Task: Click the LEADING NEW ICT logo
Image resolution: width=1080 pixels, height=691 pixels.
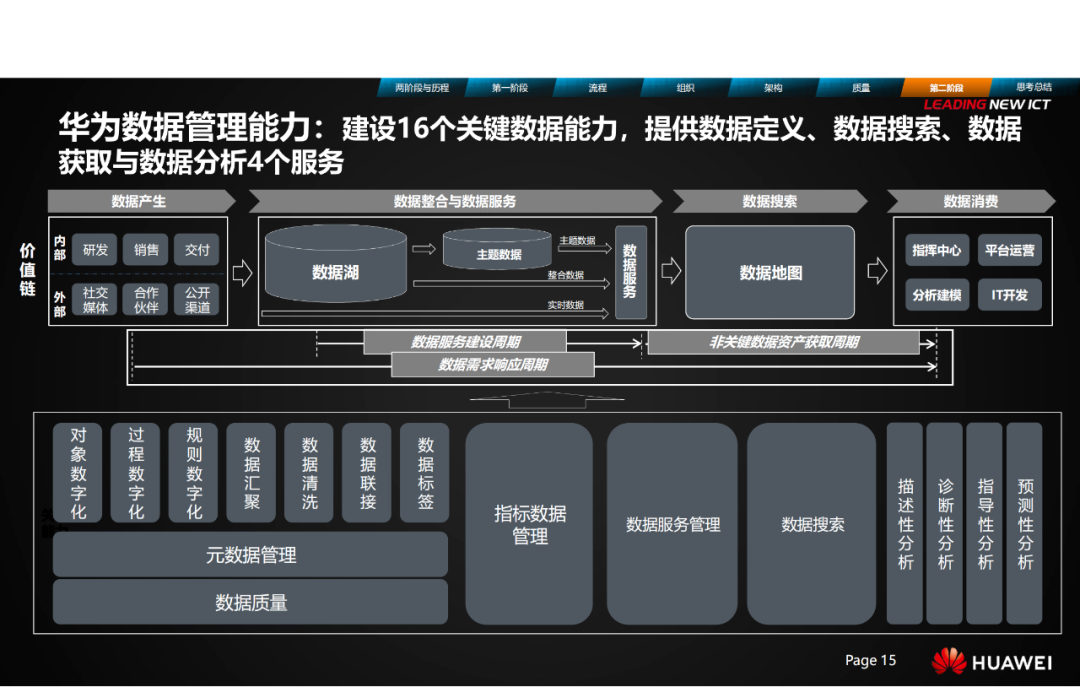Action: point(986,104)
